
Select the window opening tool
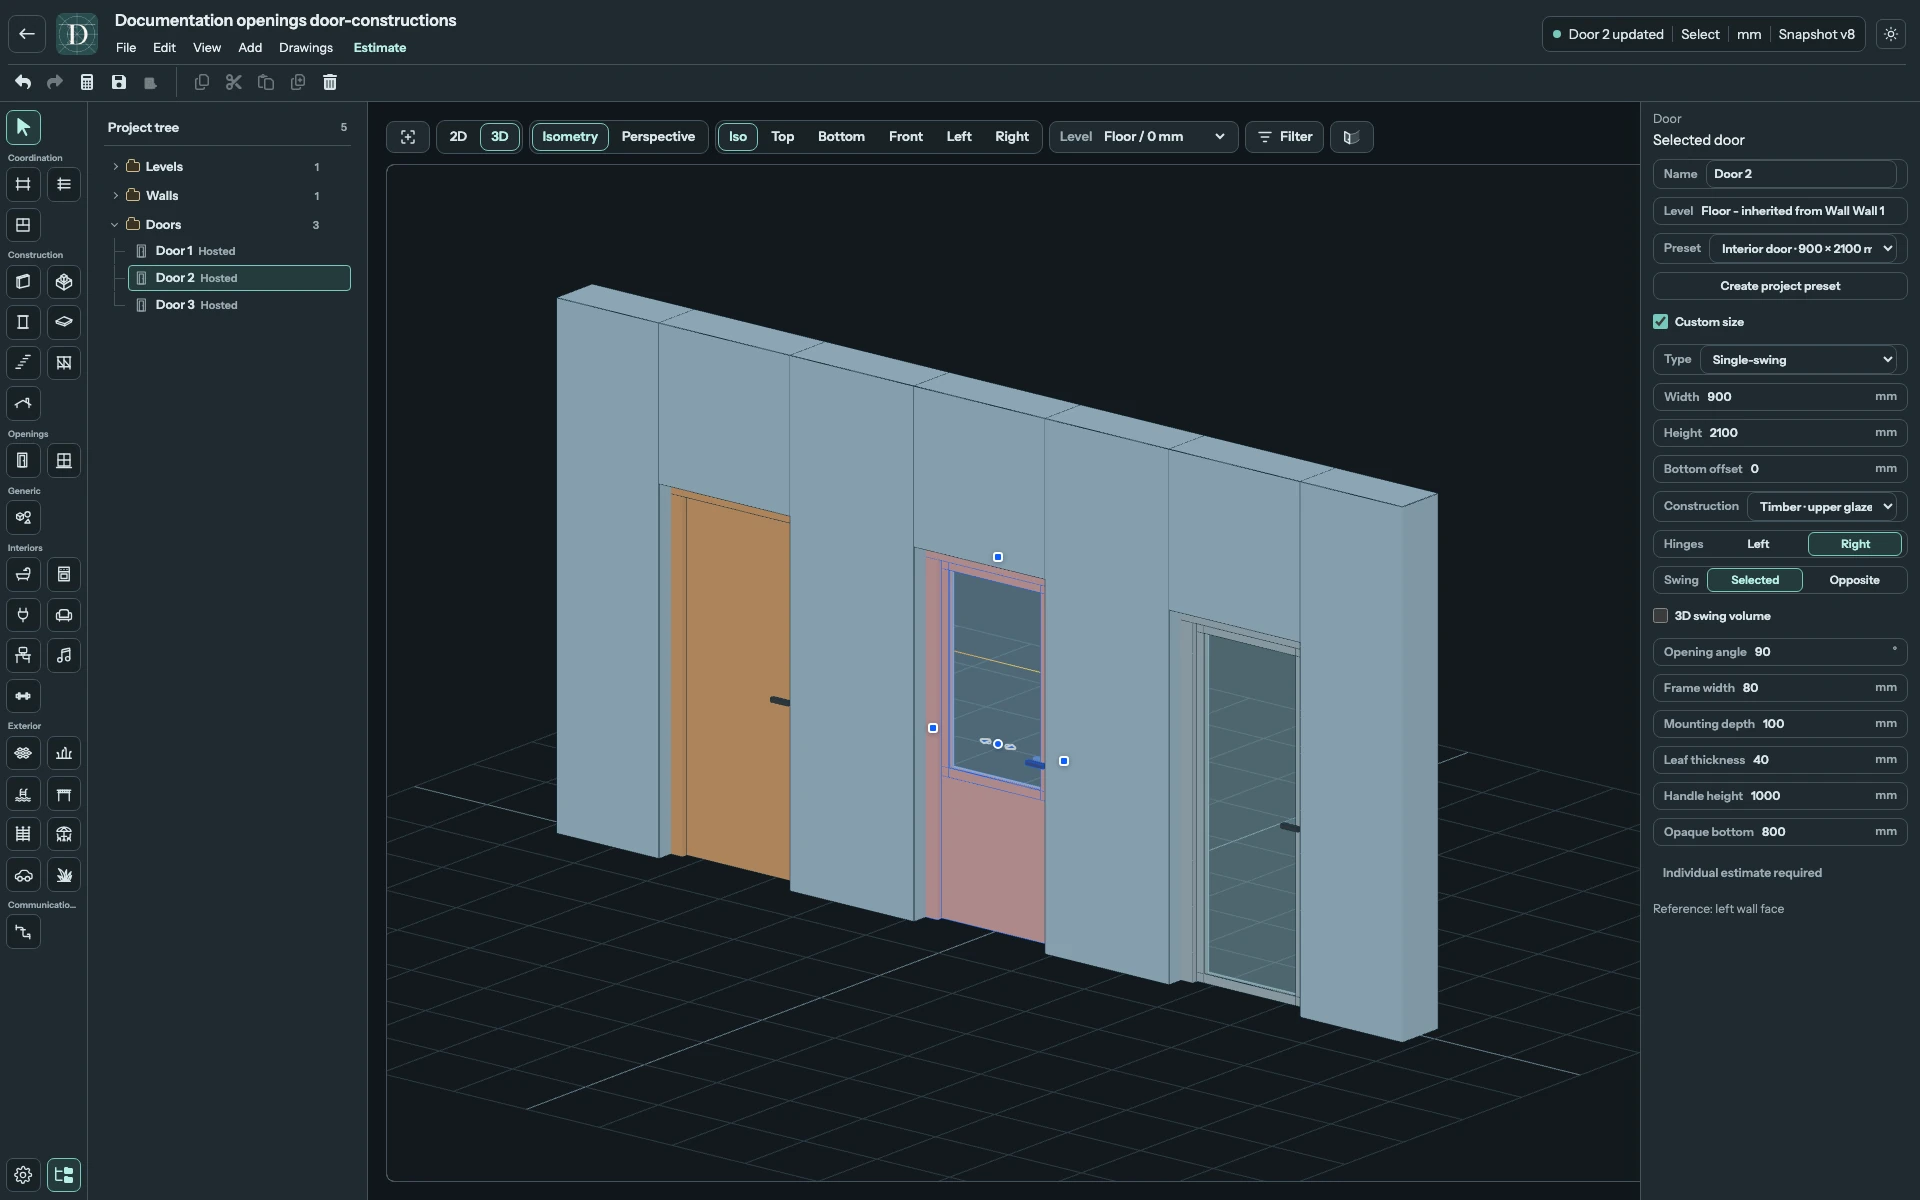pos(64,461)
